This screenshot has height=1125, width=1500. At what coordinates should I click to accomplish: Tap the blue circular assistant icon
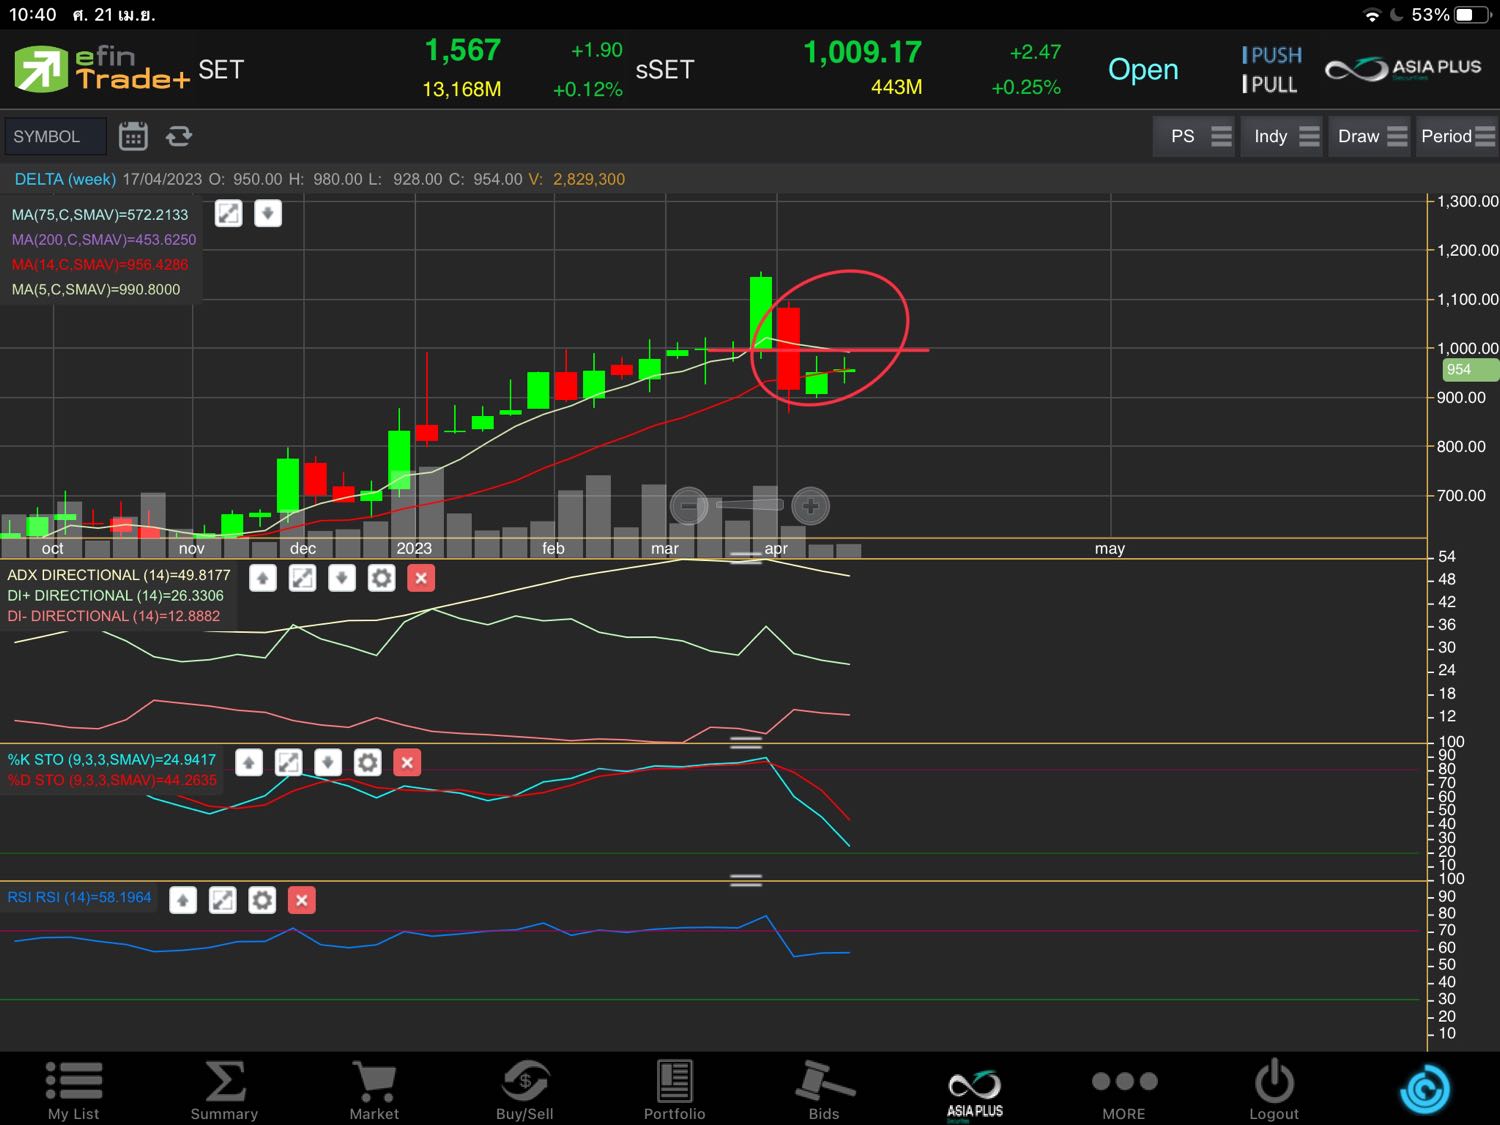[1425, 1089]
